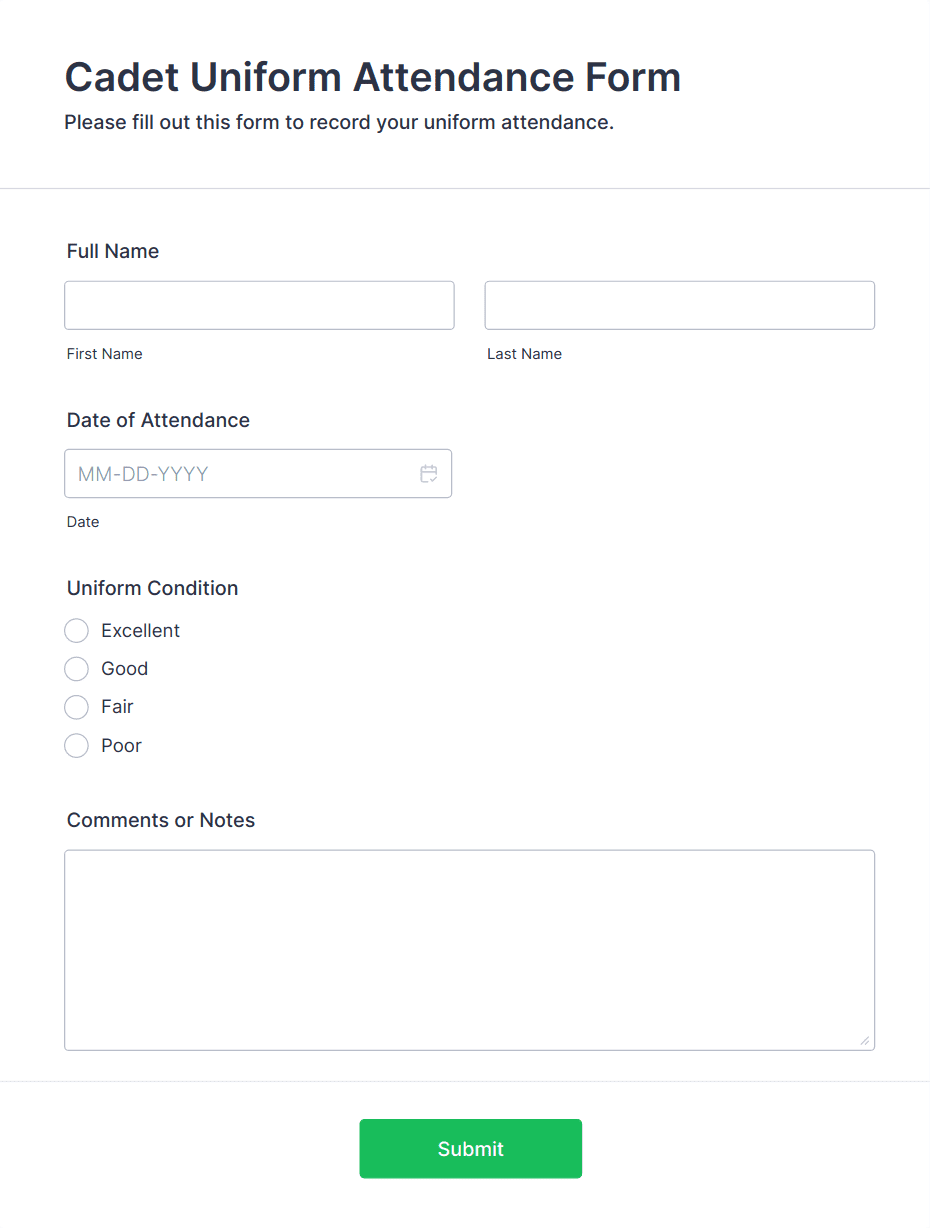Click the Comments or Notes label

(x=161, y=820)
